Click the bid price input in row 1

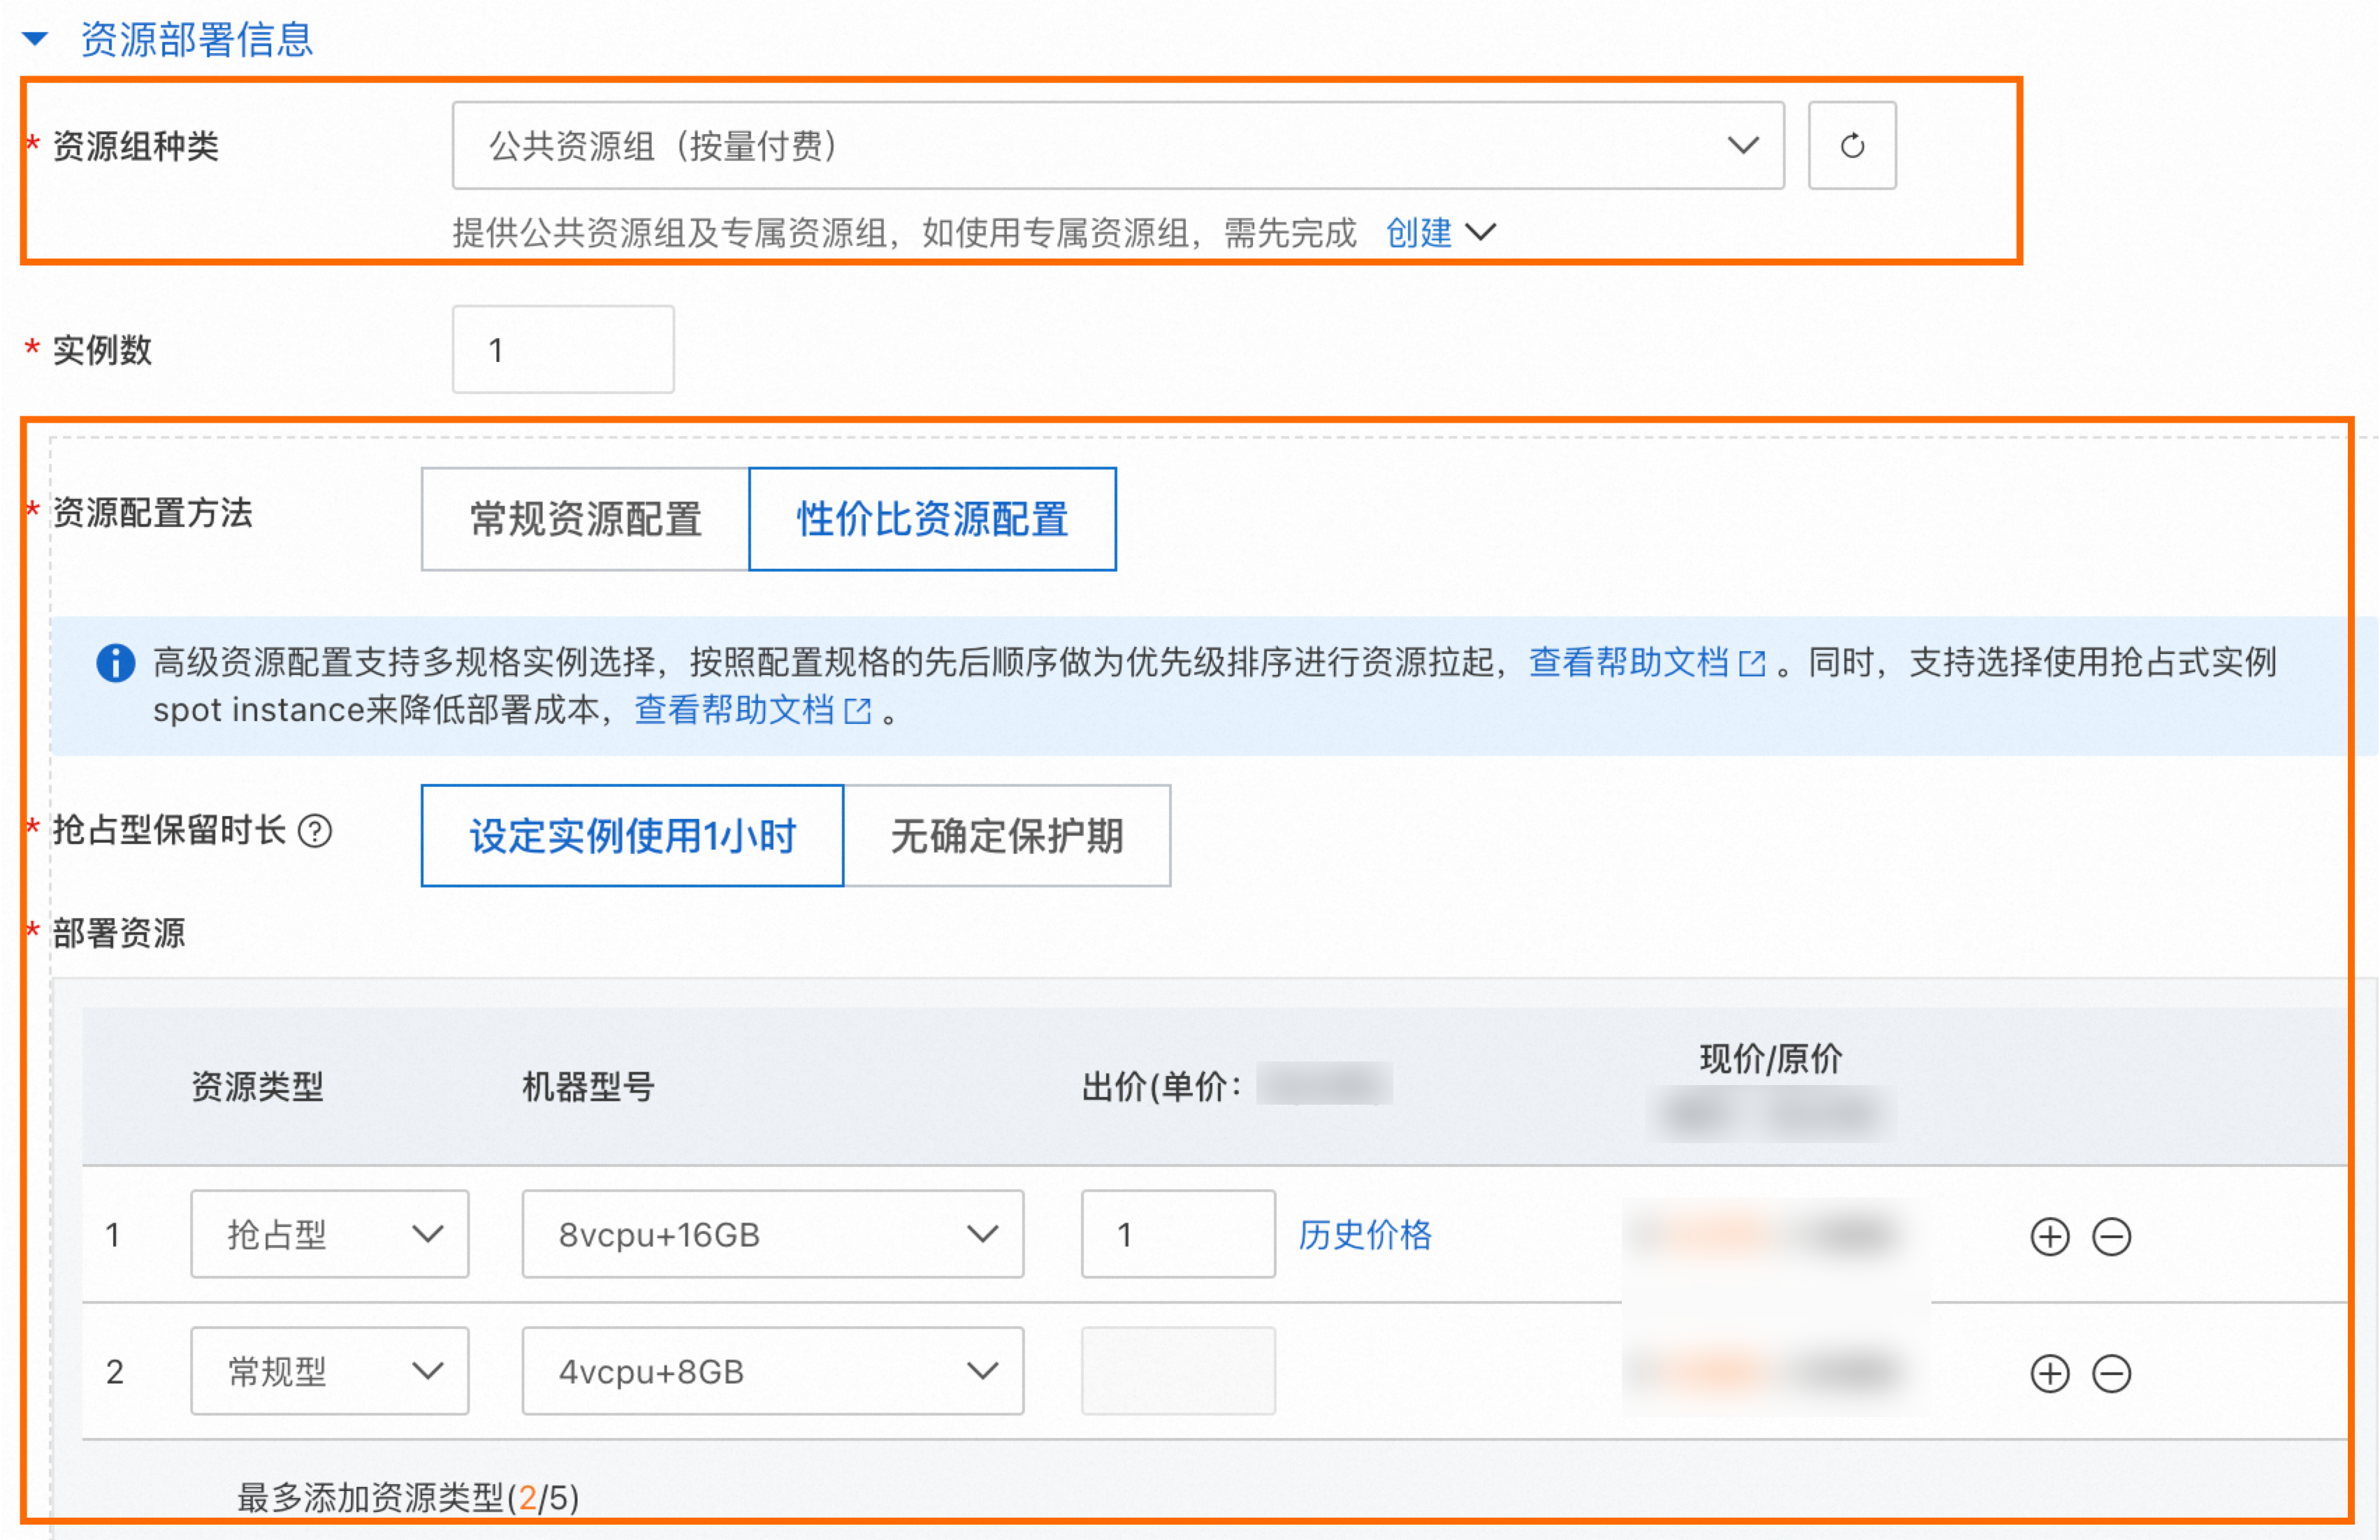1178,1234
